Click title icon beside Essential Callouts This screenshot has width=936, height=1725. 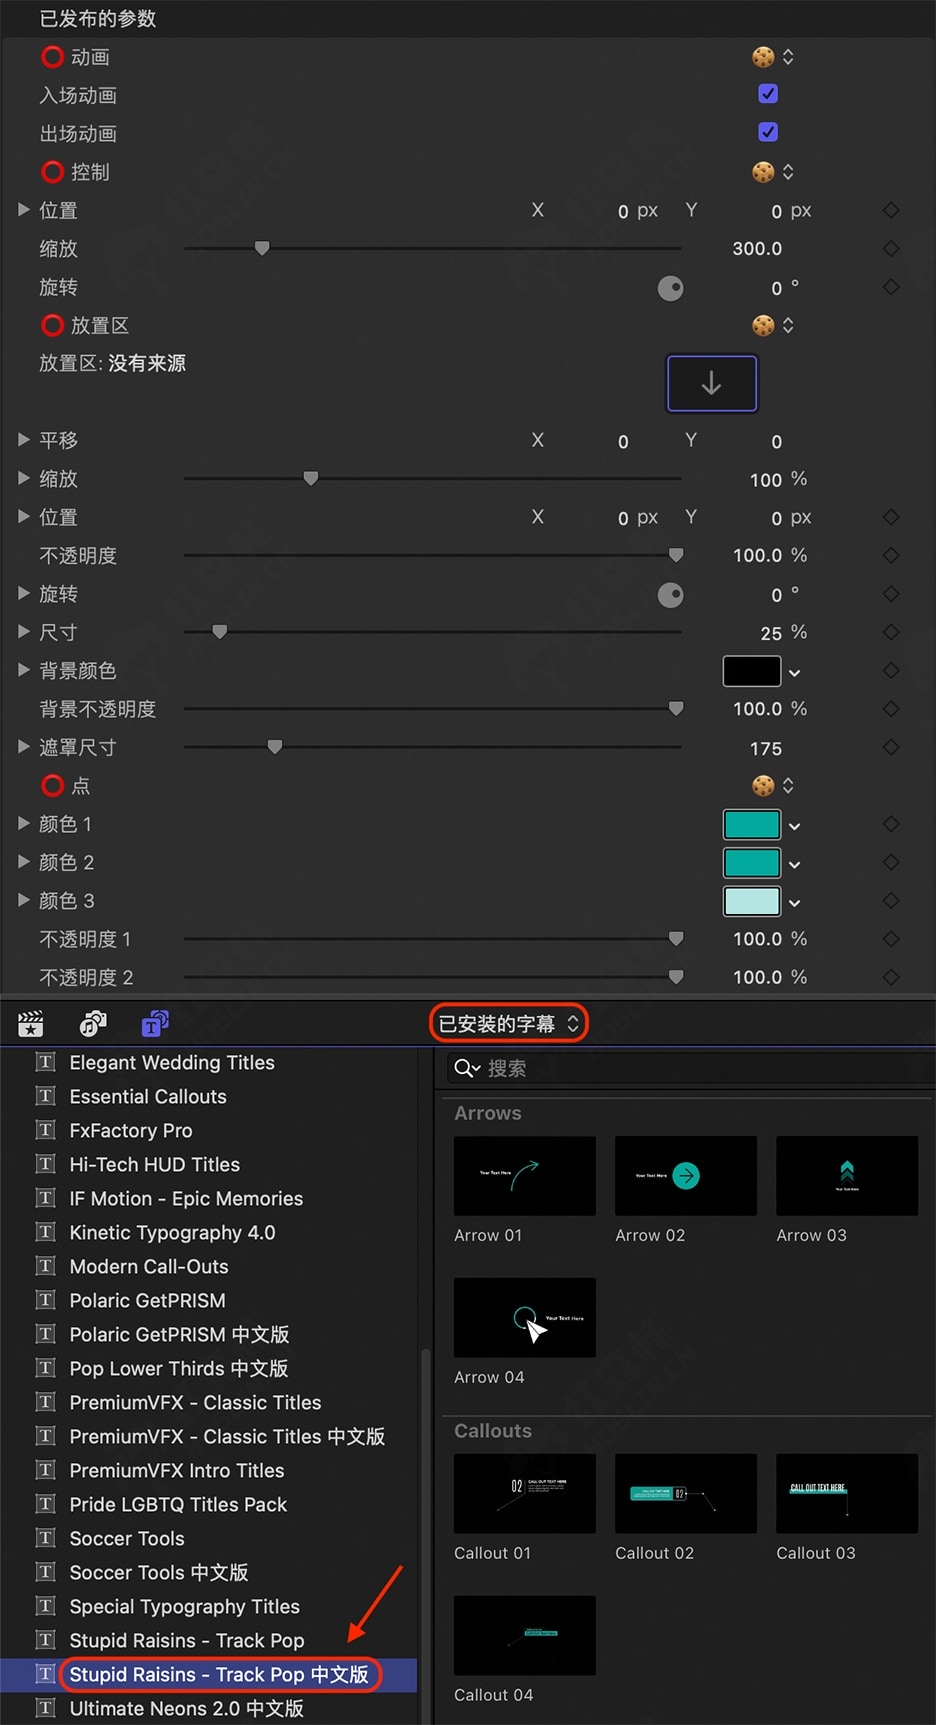tap(46, 1096)
